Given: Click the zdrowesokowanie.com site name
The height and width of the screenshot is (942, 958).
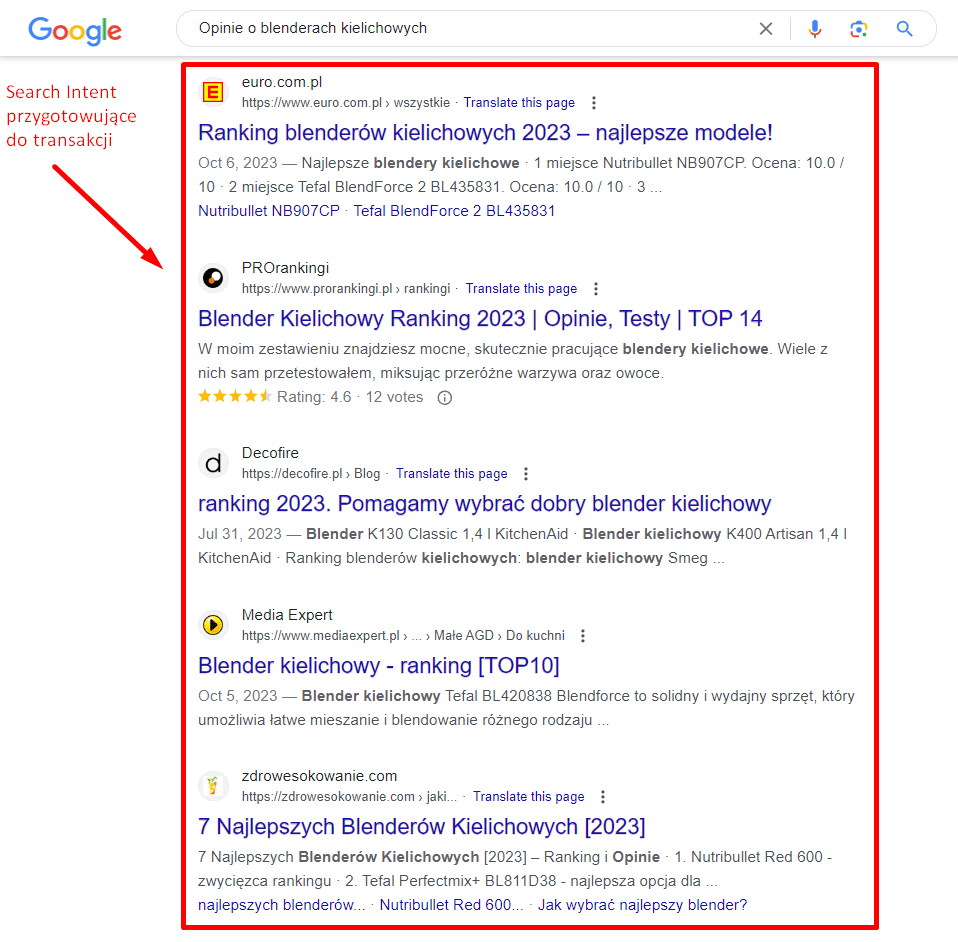Looking at the screenshot, I should tap(320, 776).
